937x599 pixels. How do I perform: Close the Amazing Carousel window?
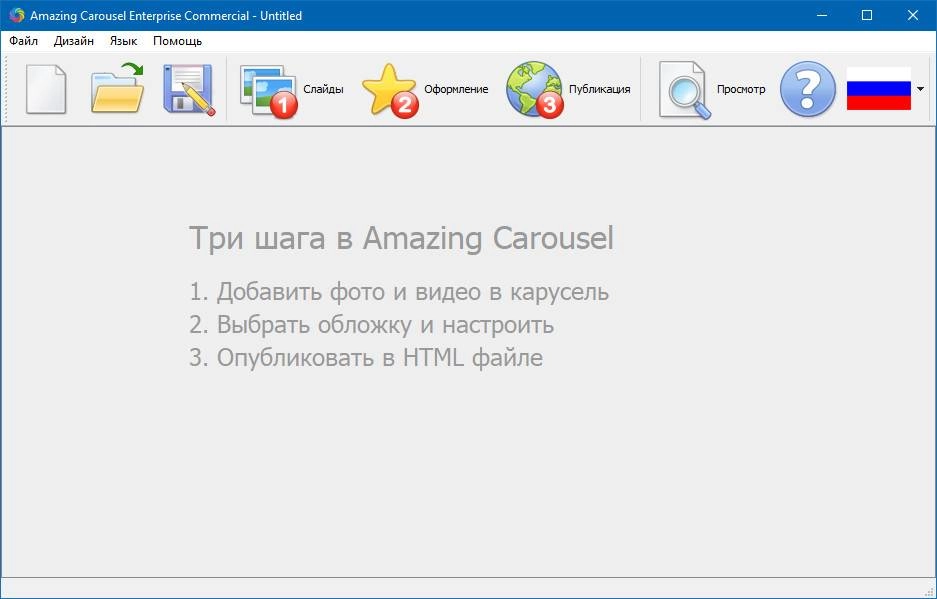[x=912, y=16]
